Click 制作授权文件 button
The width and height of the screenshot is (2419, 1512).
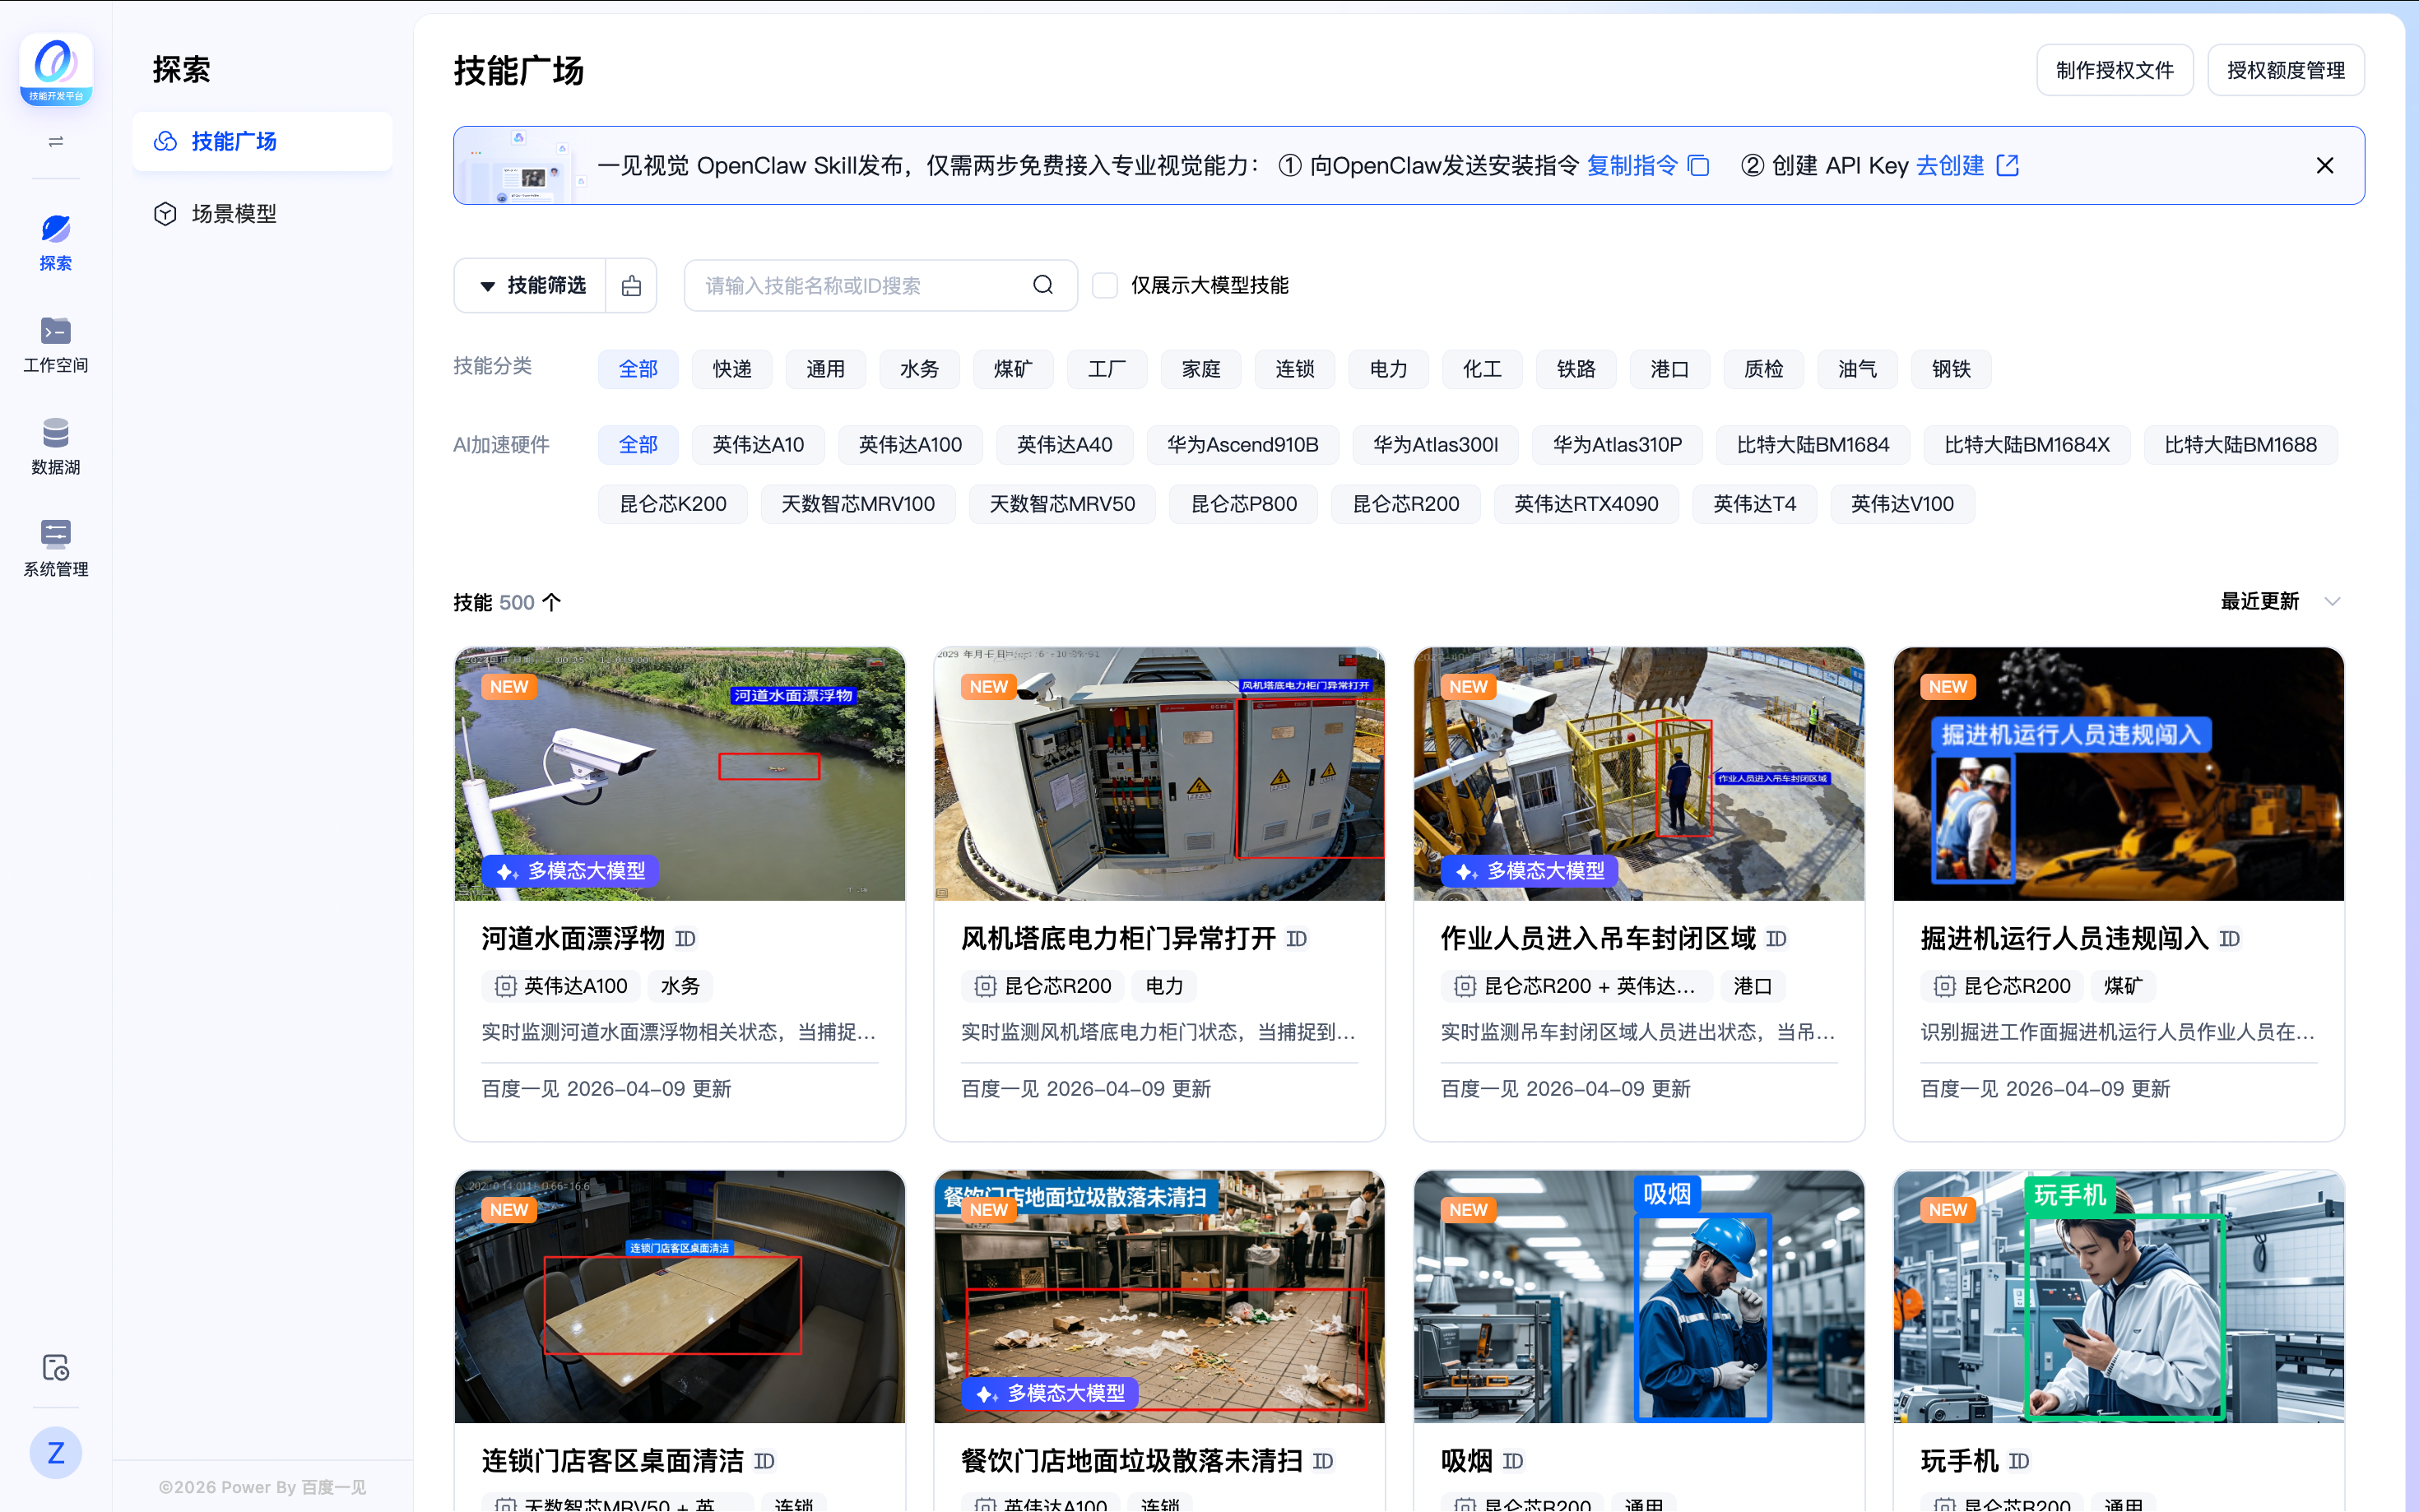[2114, 70]
